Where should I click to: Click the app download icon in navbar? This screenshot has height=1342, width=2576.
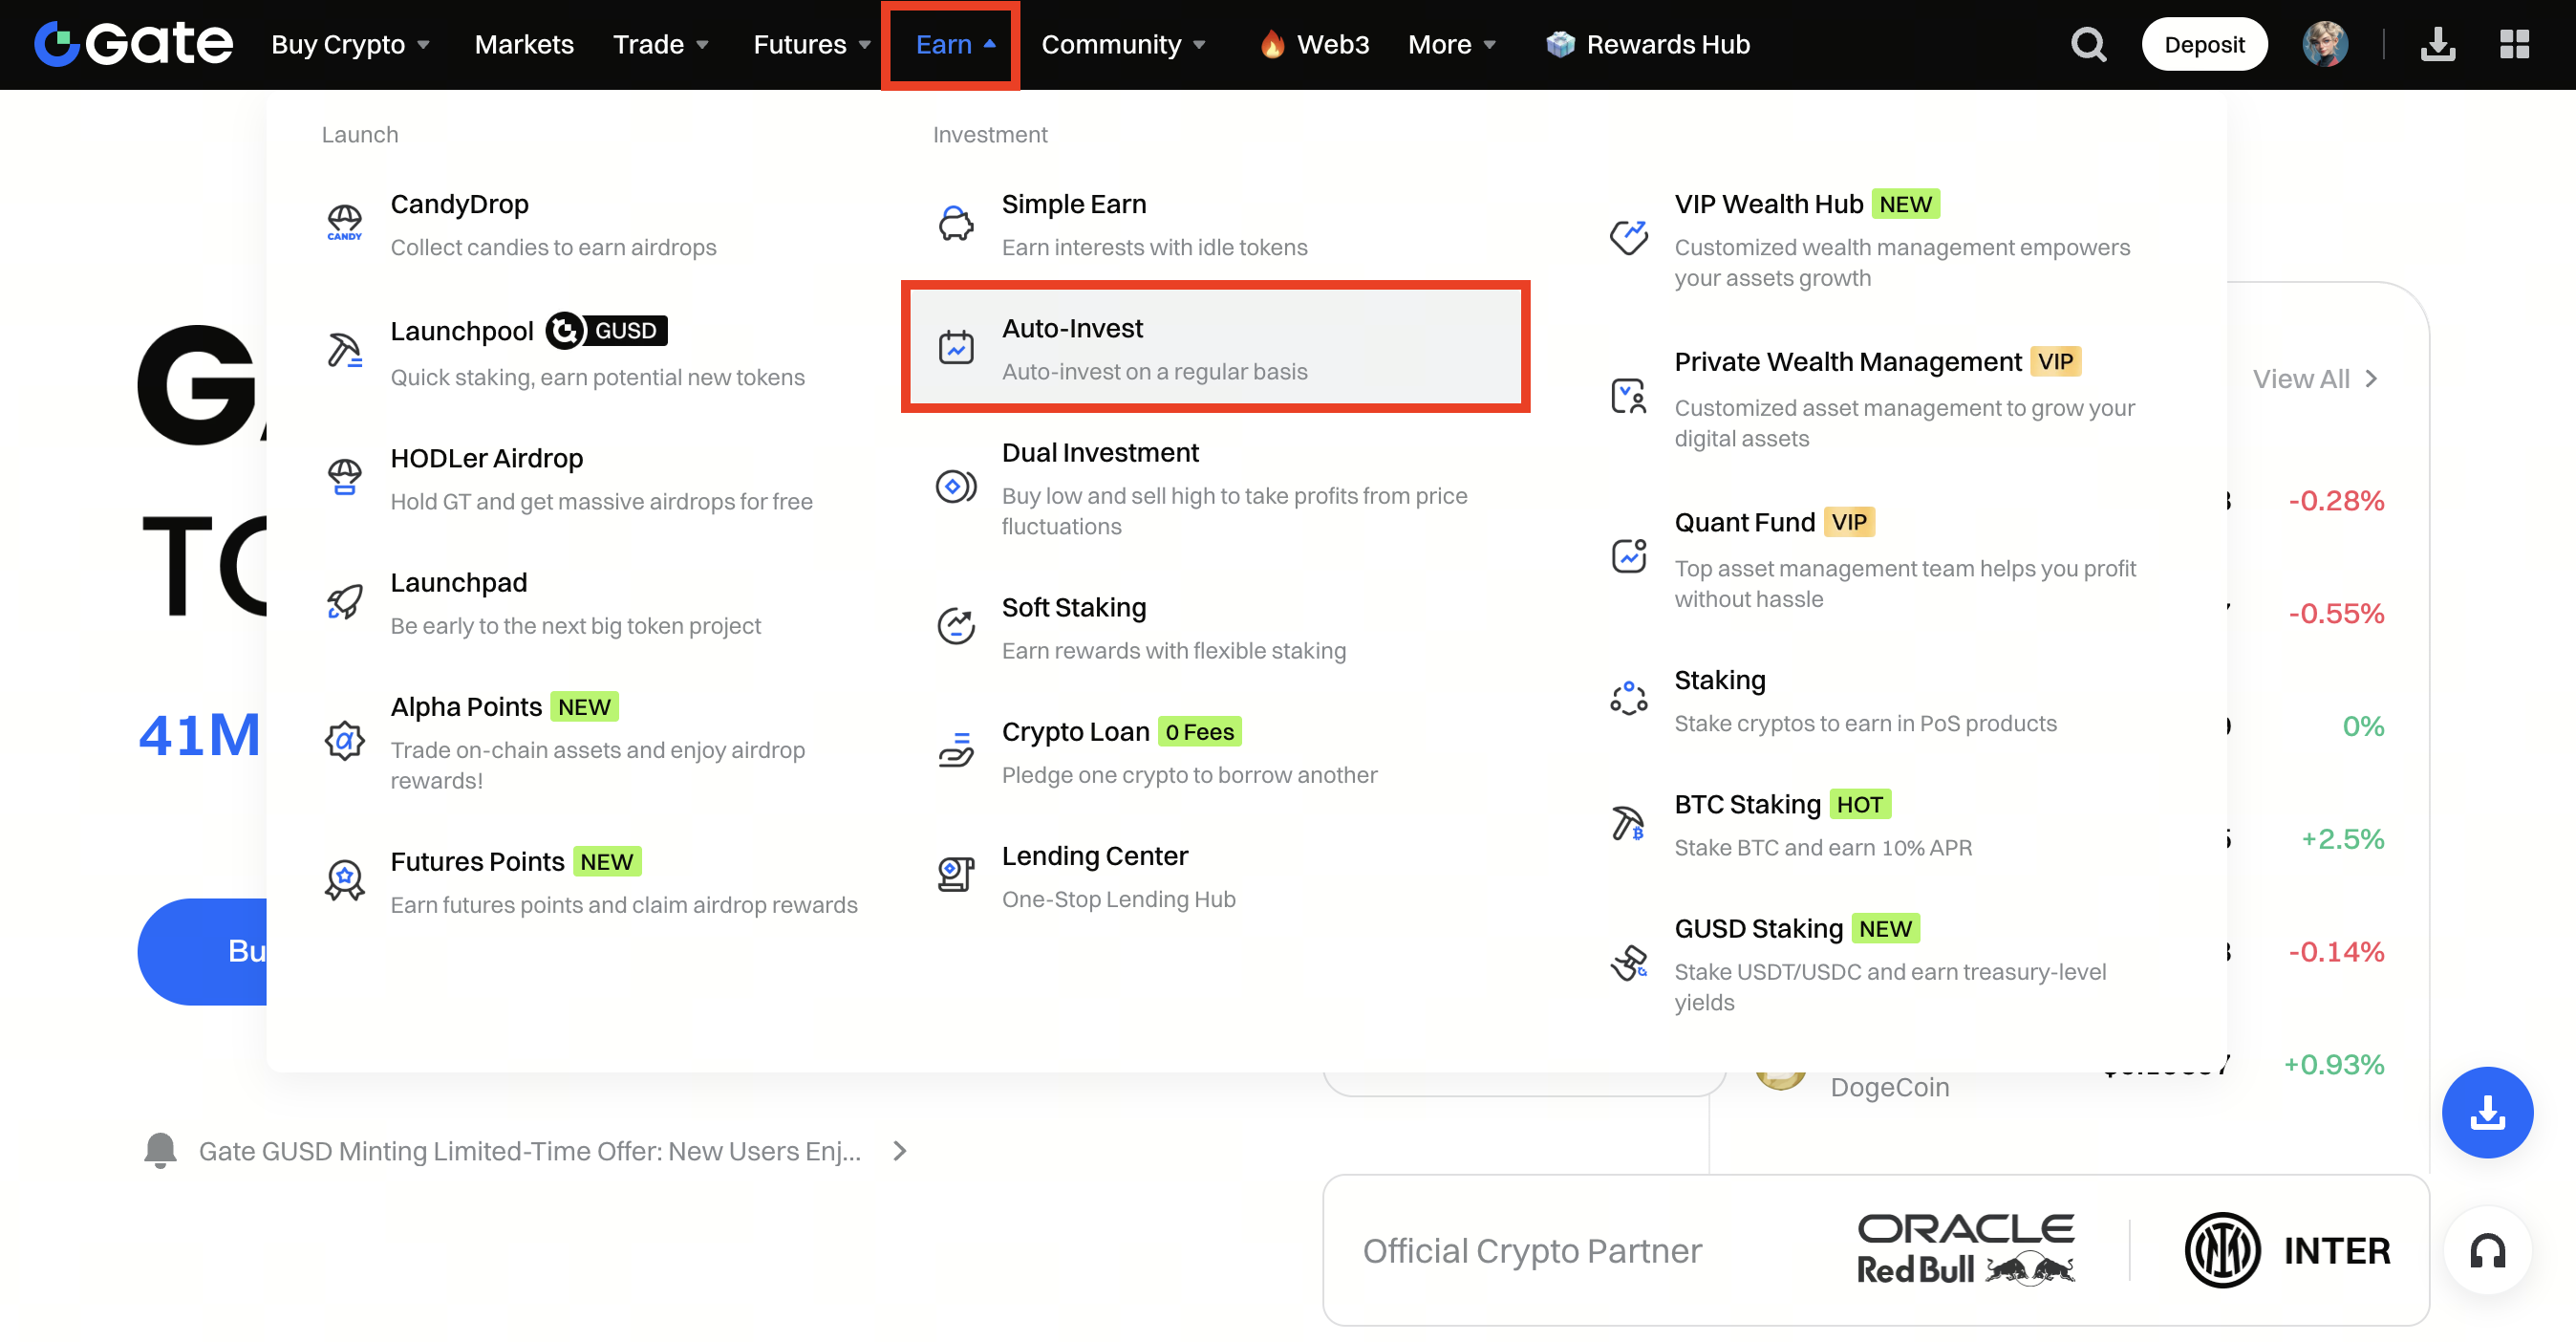(2437, 45)
